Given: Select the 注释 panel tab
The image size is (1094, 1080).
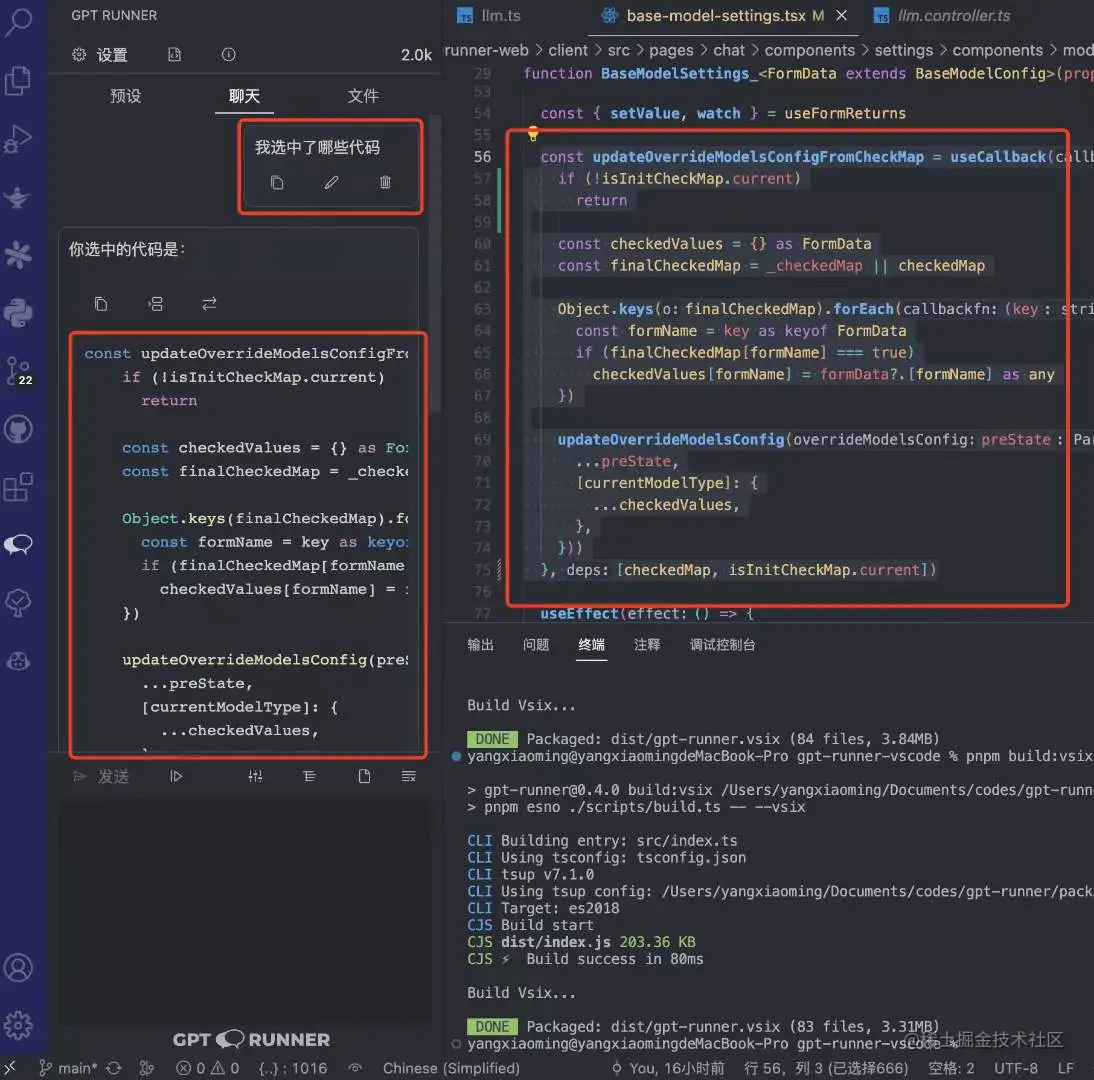Looking at the screenshot, I should [x=647, y=645].
